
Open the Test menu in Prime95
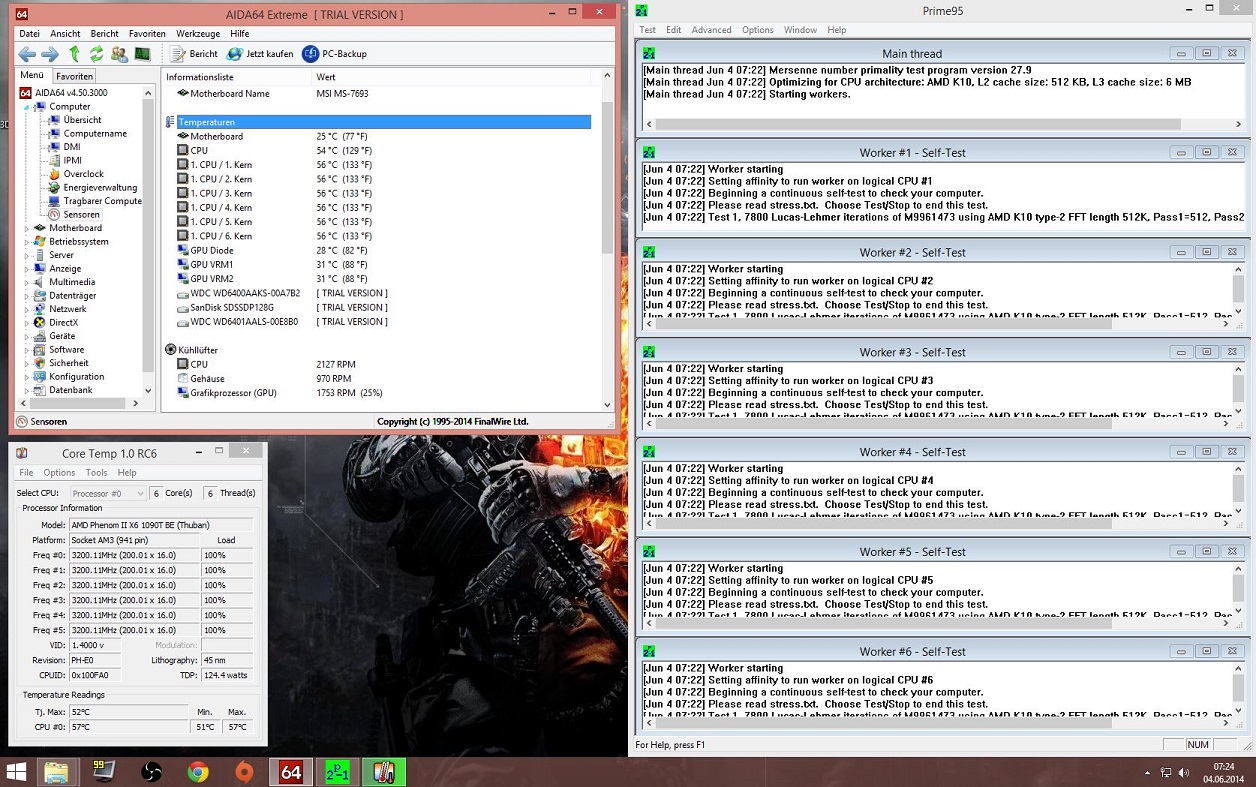click(648, 30)
